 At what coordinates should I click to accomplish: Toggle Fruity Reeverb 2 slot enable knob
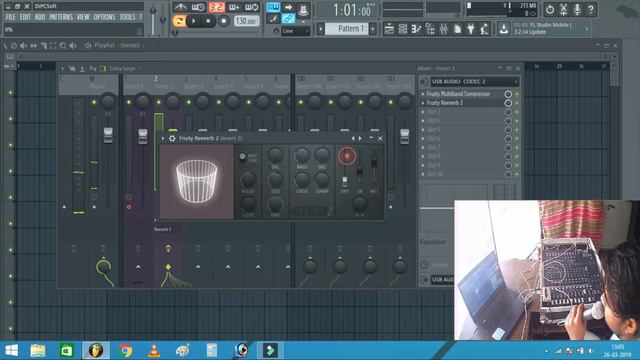pyautogui.click(x=508, y=103)
